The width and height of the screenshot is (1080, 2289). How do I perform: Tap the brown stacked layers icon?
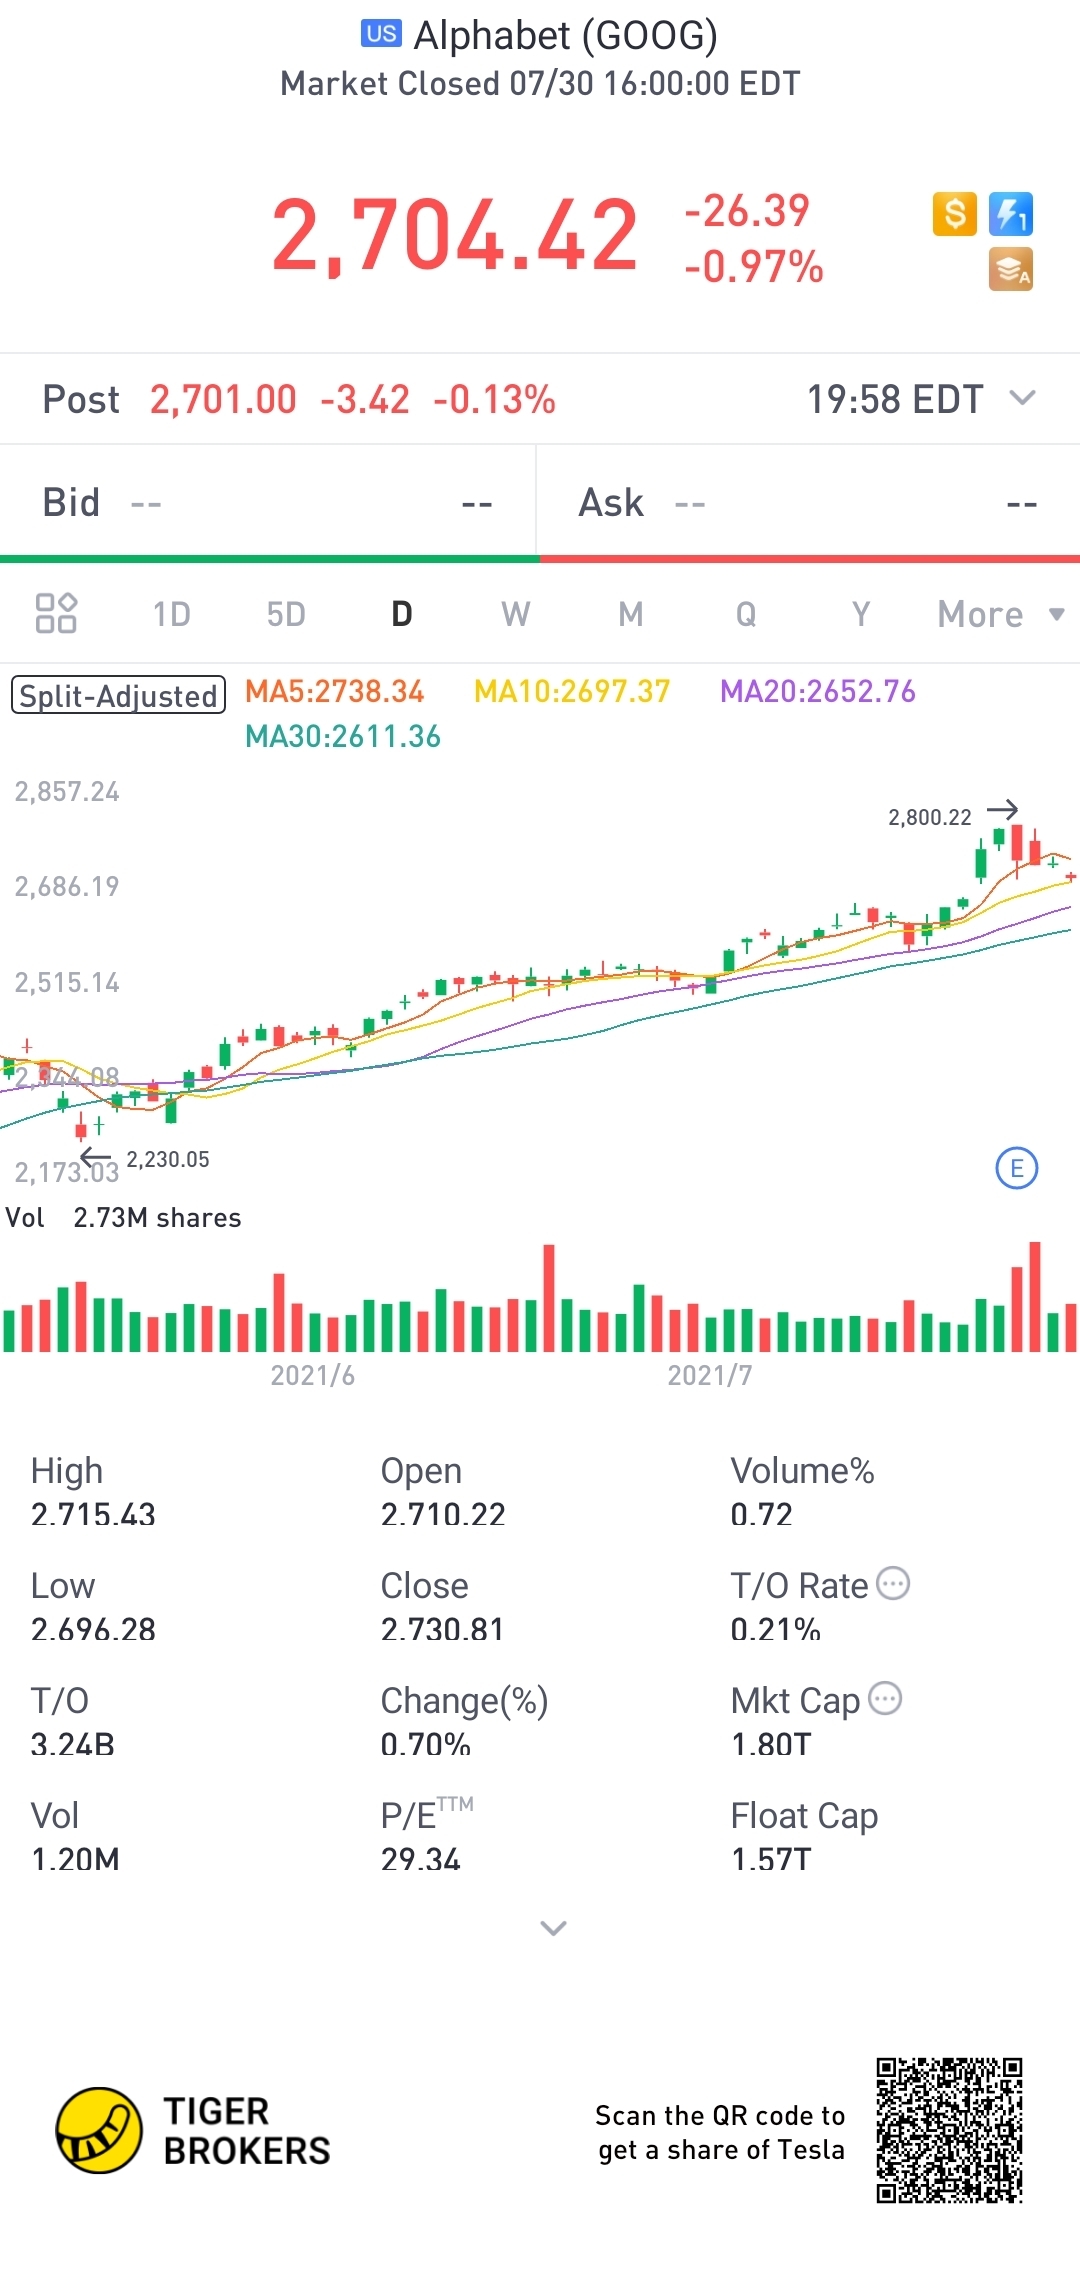(1011, 270)
